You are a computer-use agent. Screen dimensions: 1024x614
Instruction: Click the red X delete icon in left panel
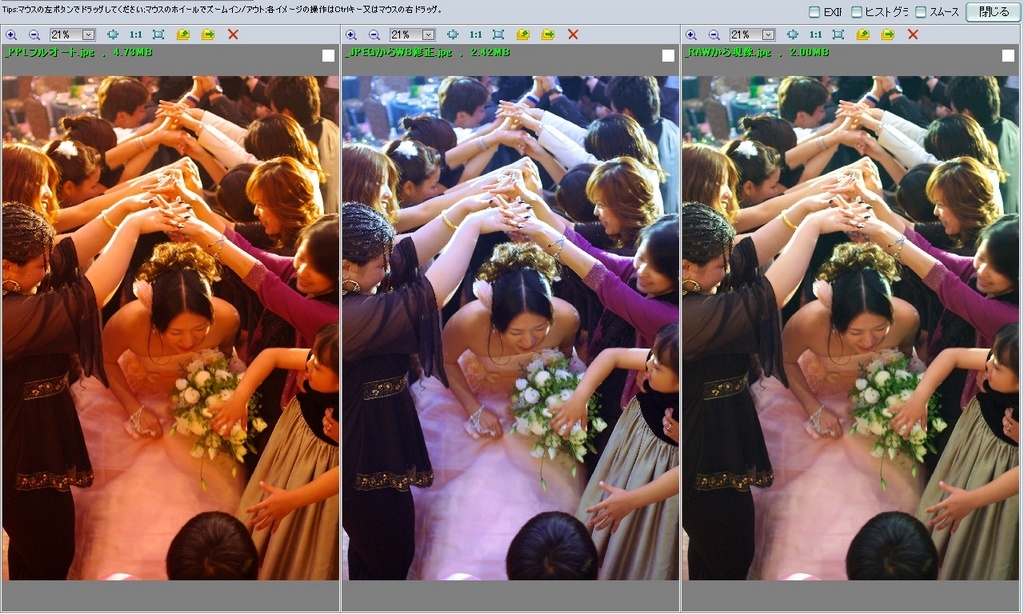[233, 35]
